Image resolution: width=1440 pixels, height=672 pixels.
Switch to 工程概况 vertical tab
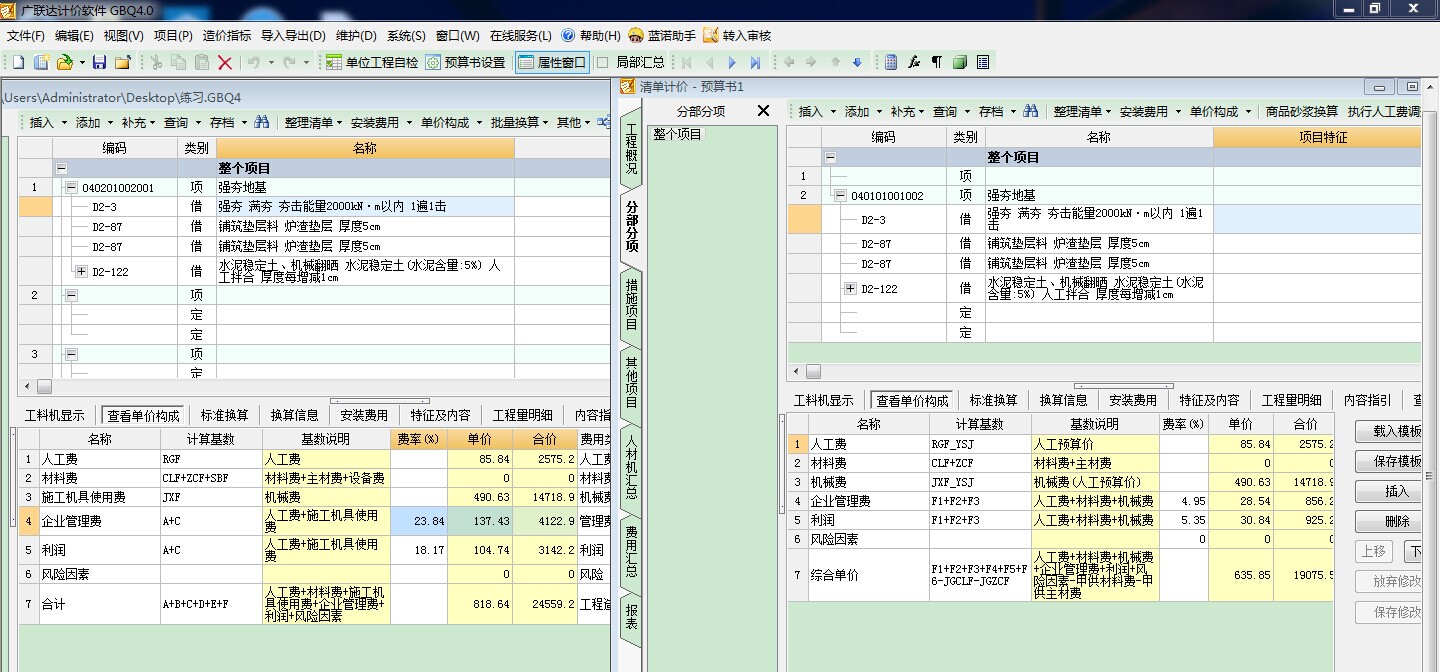tap(631, 148)
